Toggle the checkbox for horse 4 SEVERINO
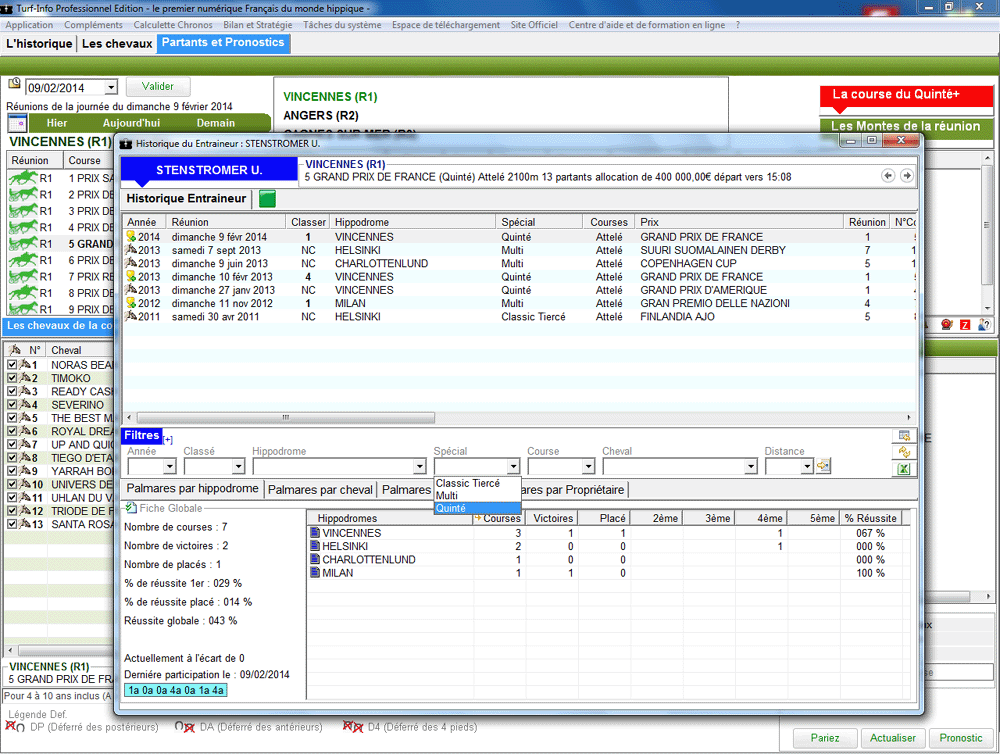This screenshot has height=754, width=1000. coord(12,405)
